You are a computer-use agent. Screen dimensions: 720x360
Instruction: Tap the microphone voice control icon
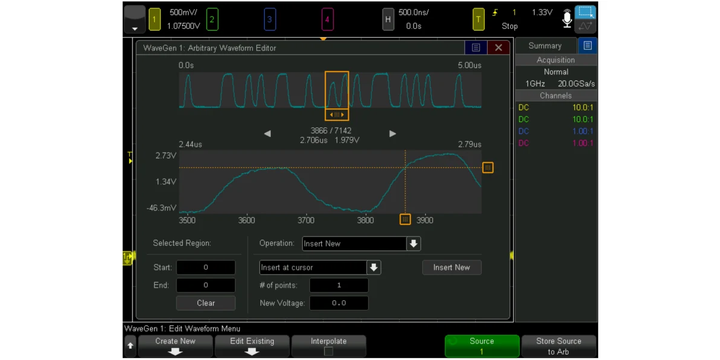point(568,19)
